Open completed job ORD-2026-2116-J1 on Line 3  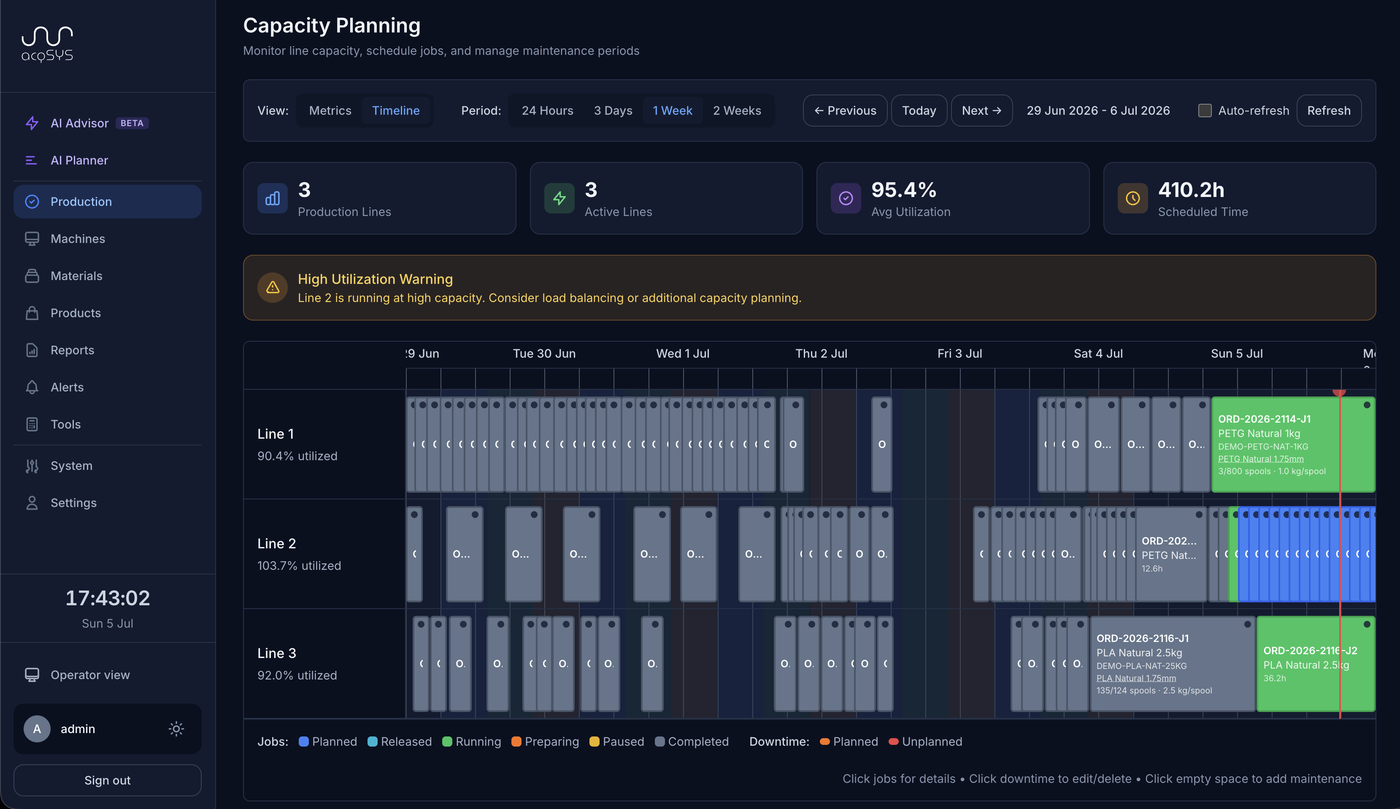(x=1172, y=664)
